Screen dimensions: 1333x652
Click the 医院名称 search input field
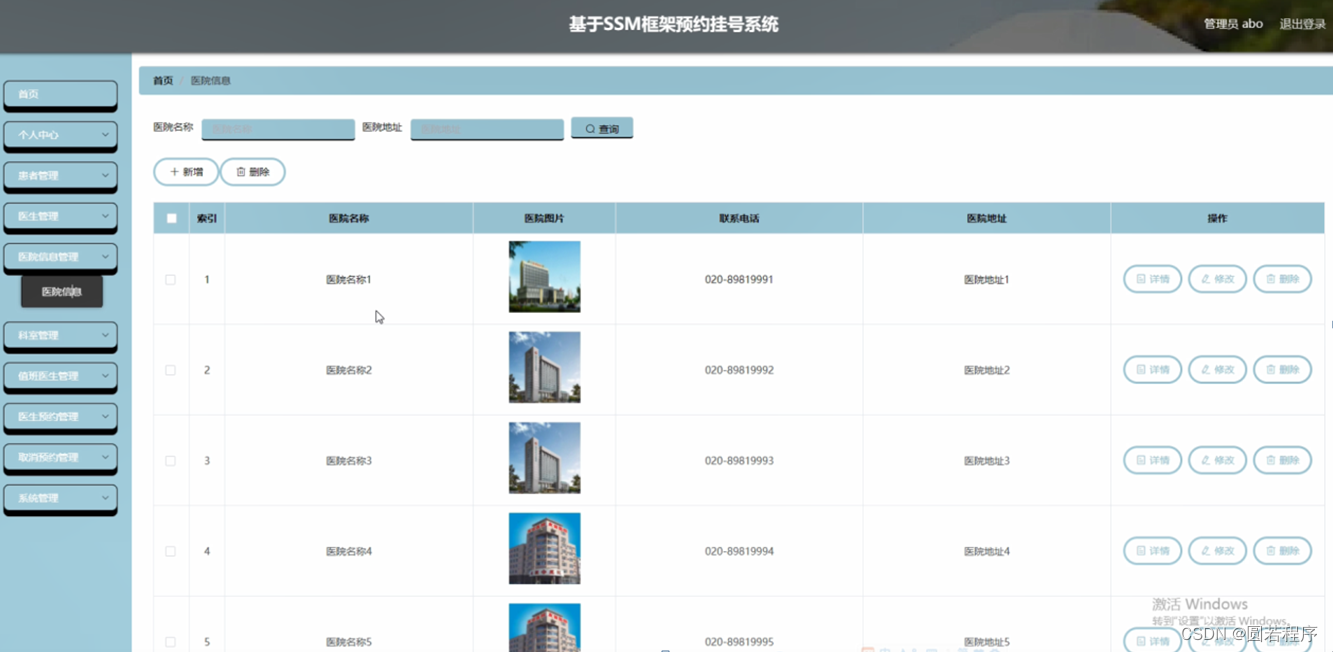pyautogui.click(x=277, y=128)
